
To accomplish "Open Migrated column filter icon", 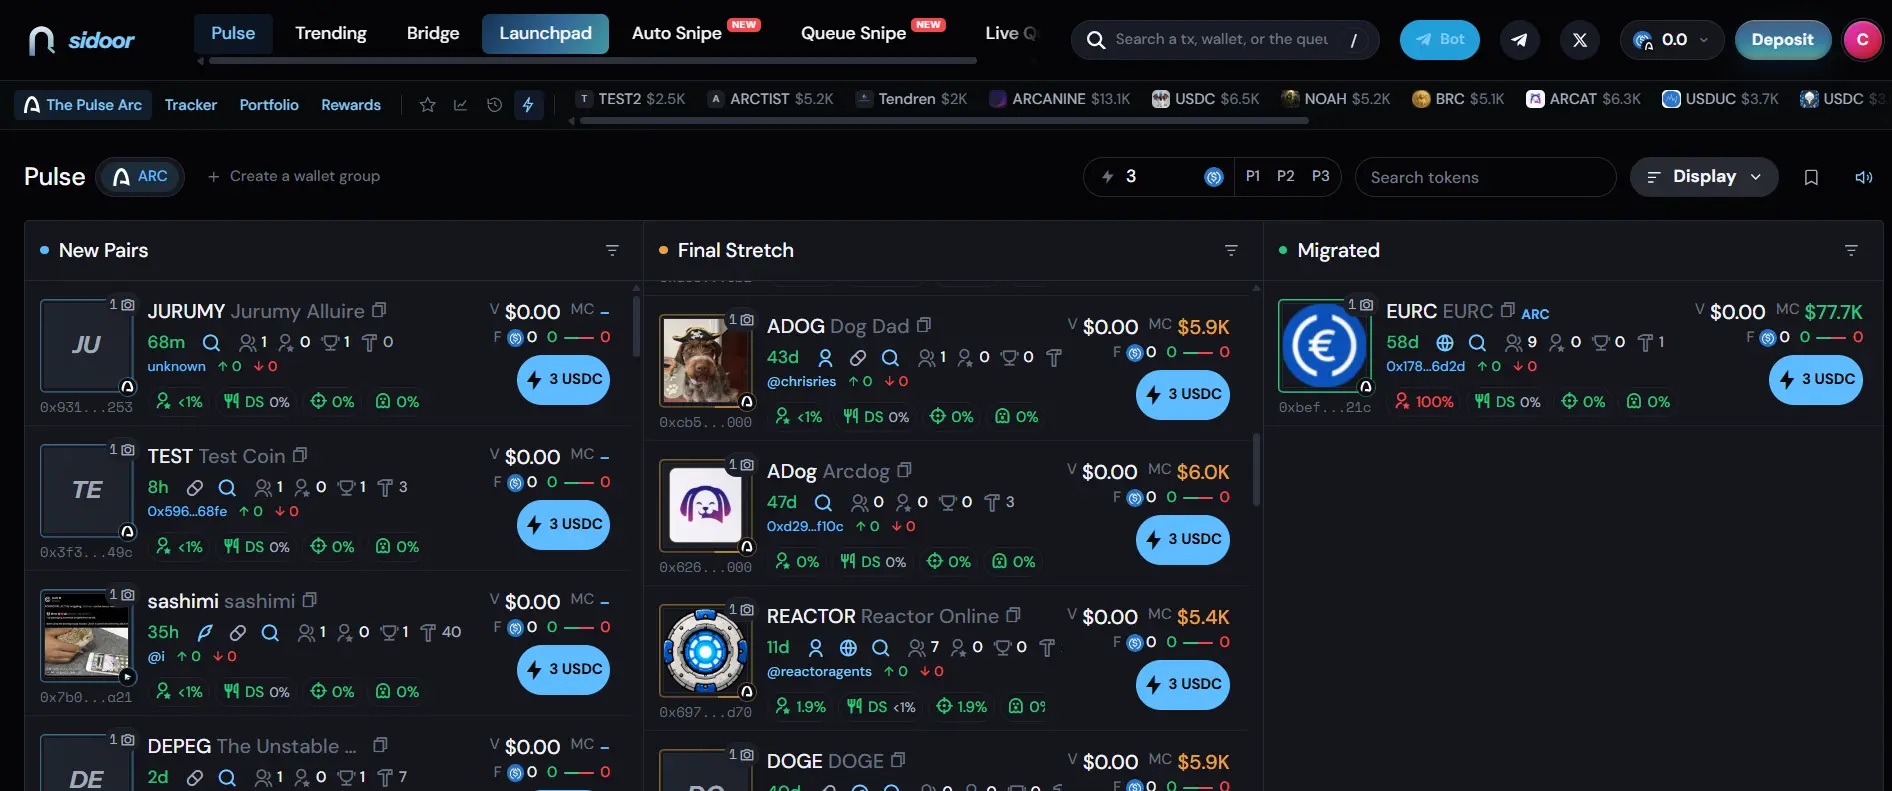I will pyautogui.click(x=1851, y=250).
